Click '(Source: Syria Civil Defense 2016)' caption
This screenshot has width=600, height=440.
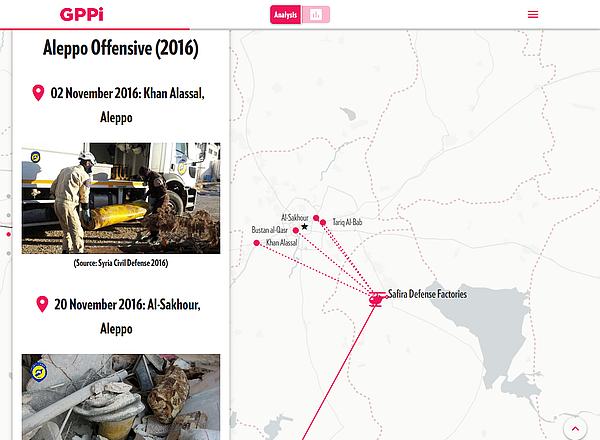click(x=121, y=263)
